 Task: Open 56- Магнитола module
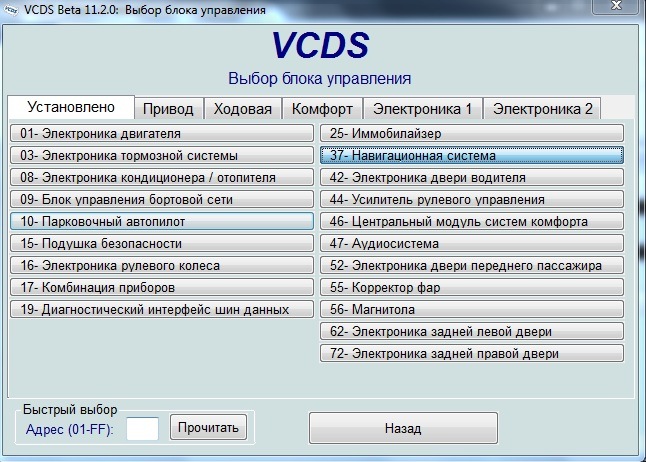pyautogui.click(x=472, y=309)
